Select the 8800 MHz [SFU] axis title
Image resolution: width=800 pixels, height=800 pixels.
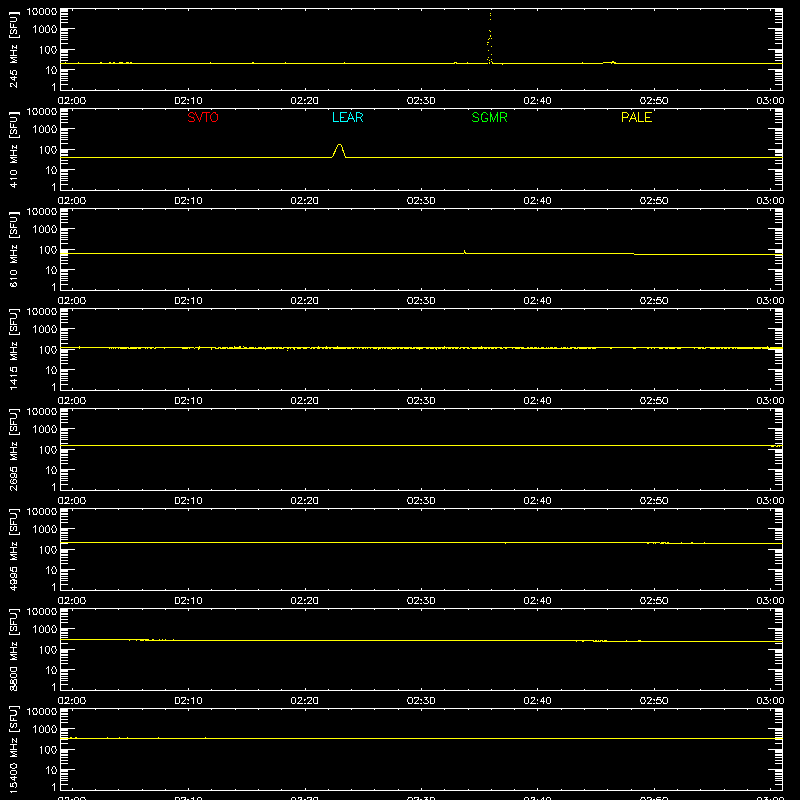point(14,649)
